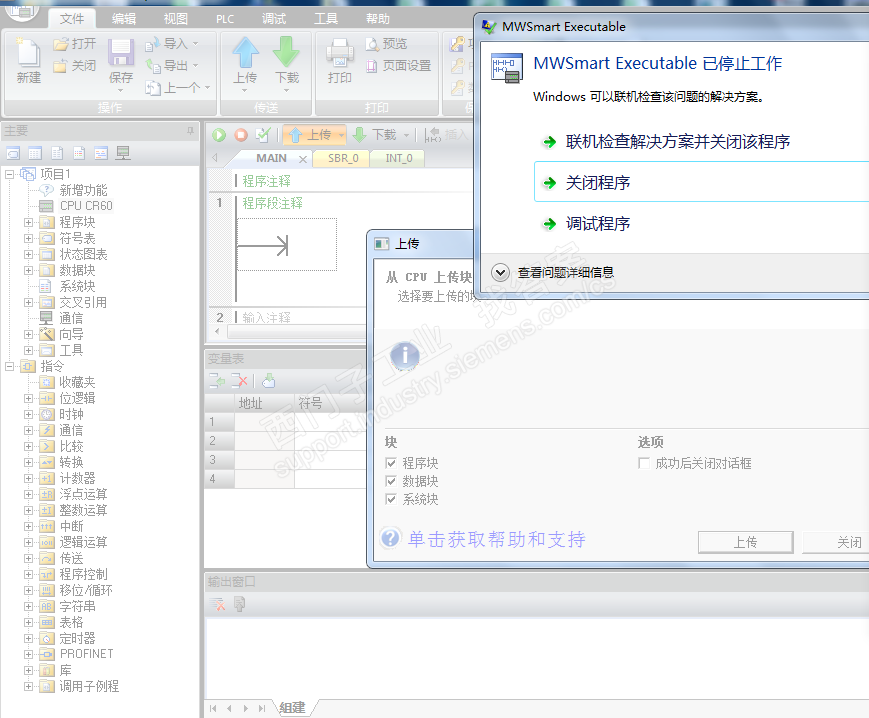
Task: Click the info icon in 上传 dialog
Action: point(405,356)
